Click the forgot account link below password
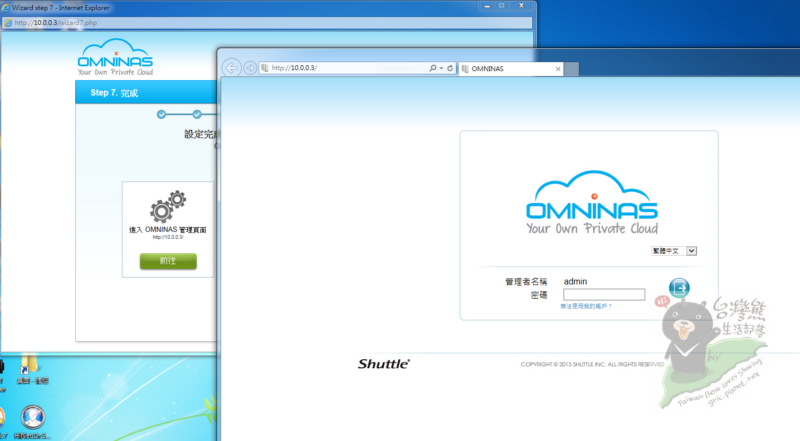The width and height of the screenshot is (800, 441). tap(586, 306)
